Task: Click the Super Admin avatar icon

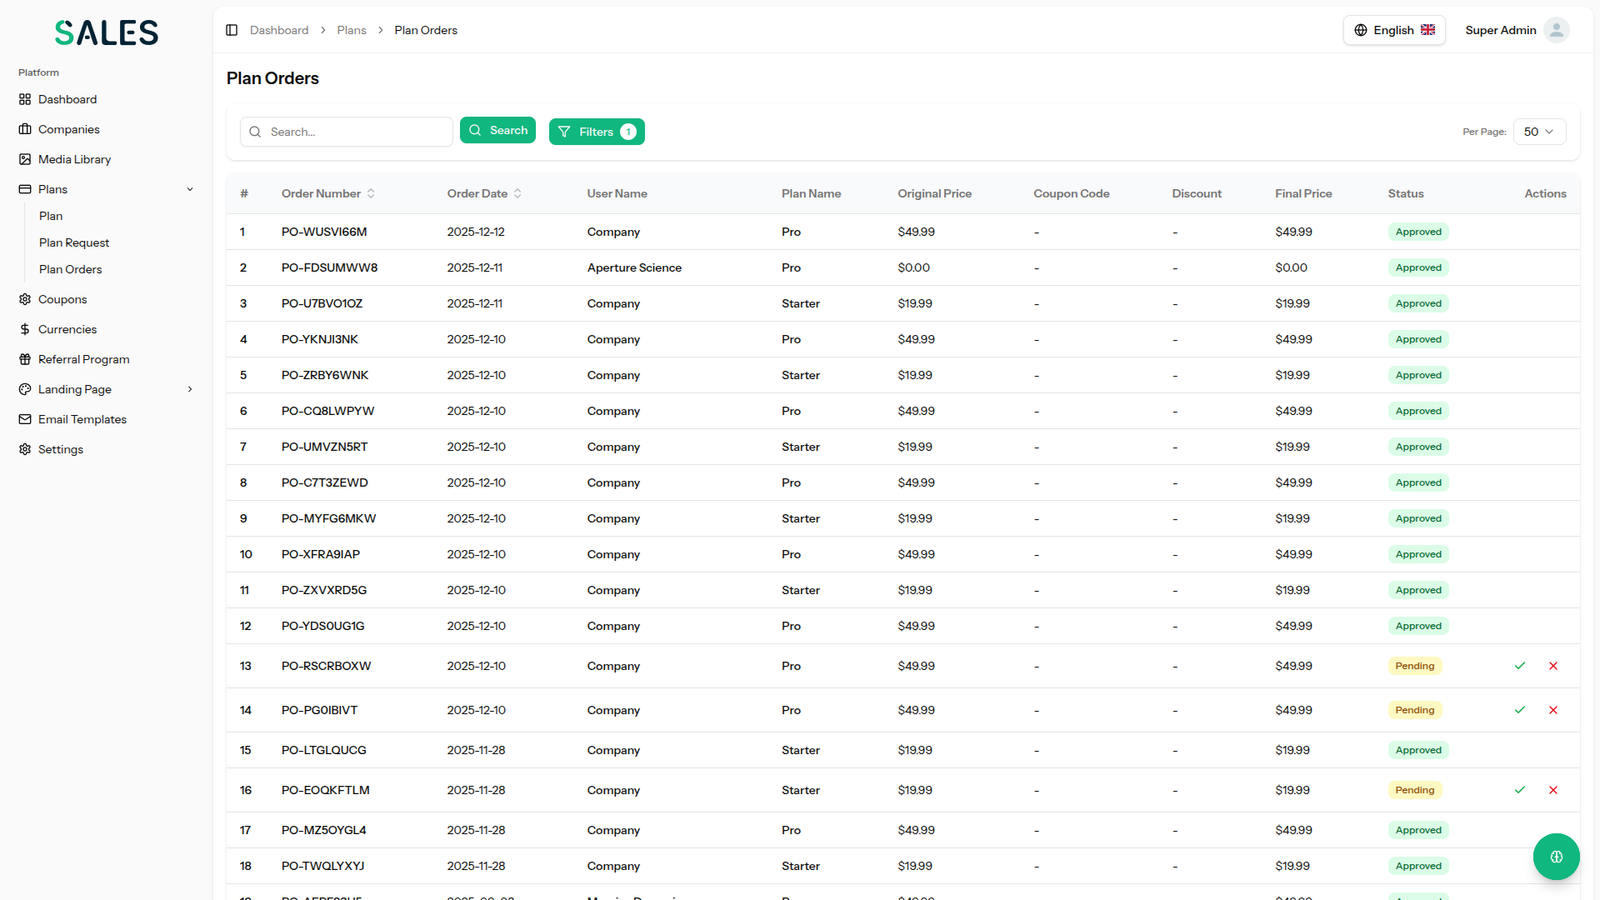Action: point(1555,30)
